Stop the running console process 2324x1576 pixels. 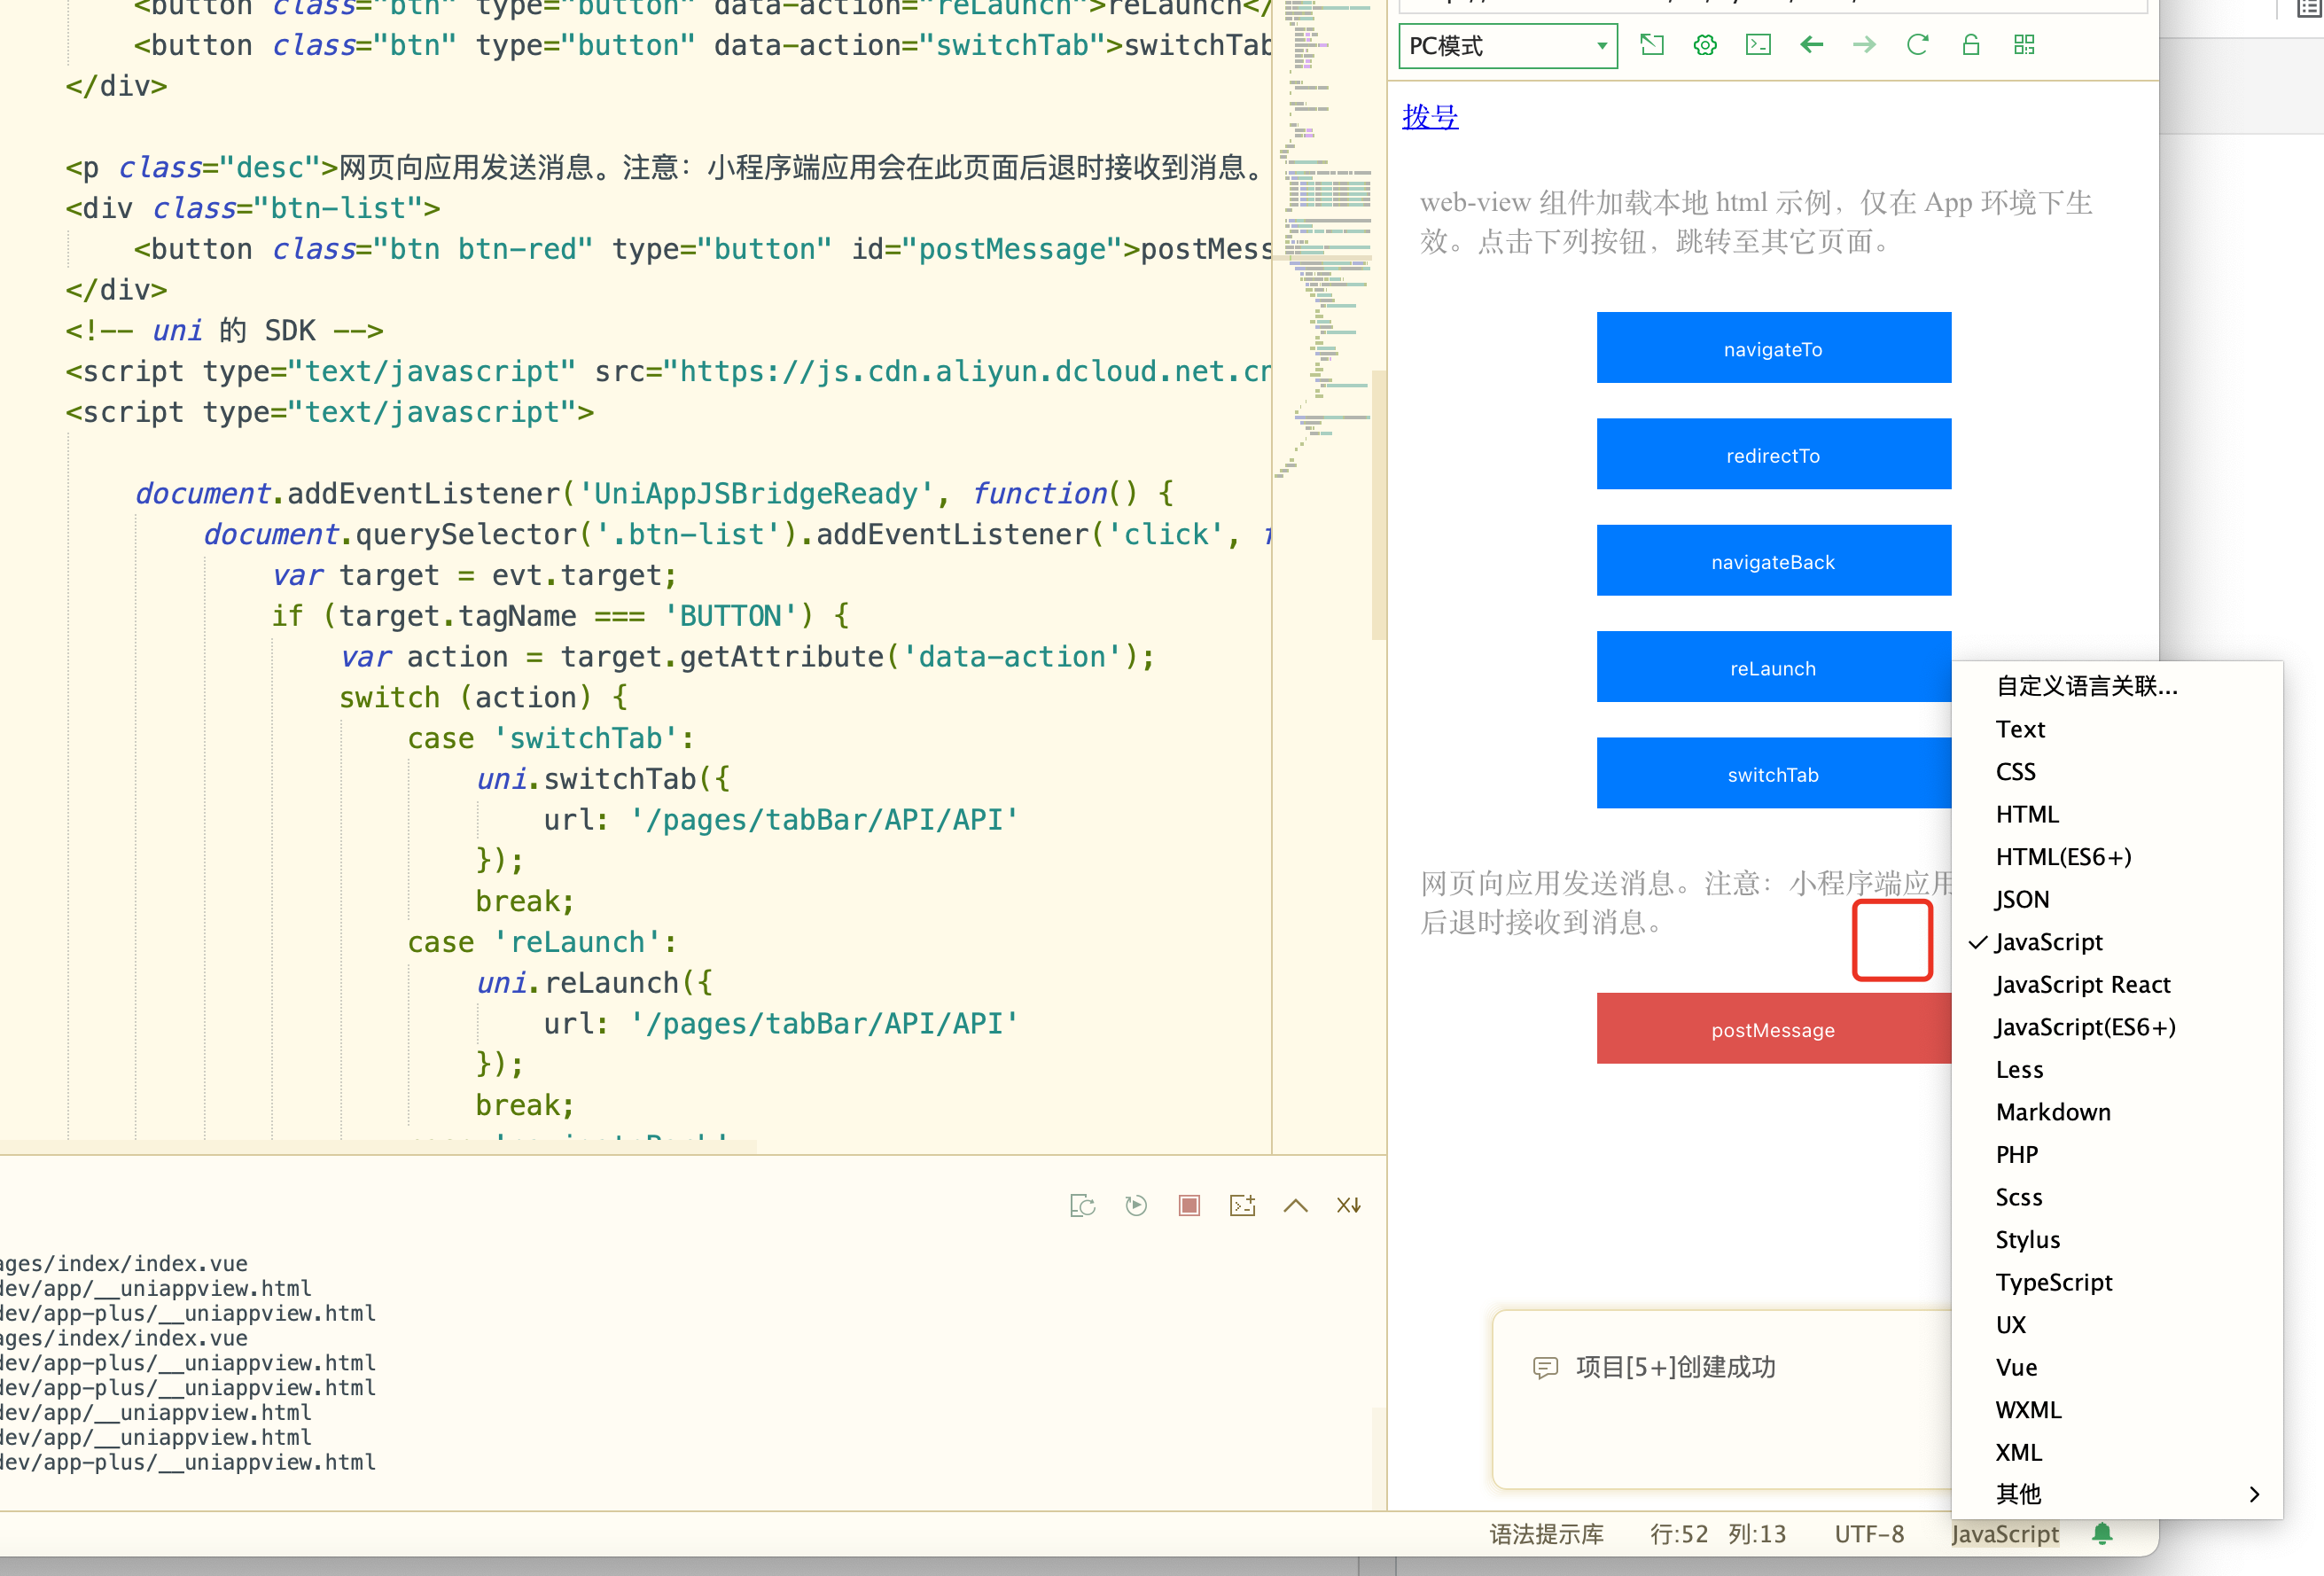(x=1189, y=1205)
